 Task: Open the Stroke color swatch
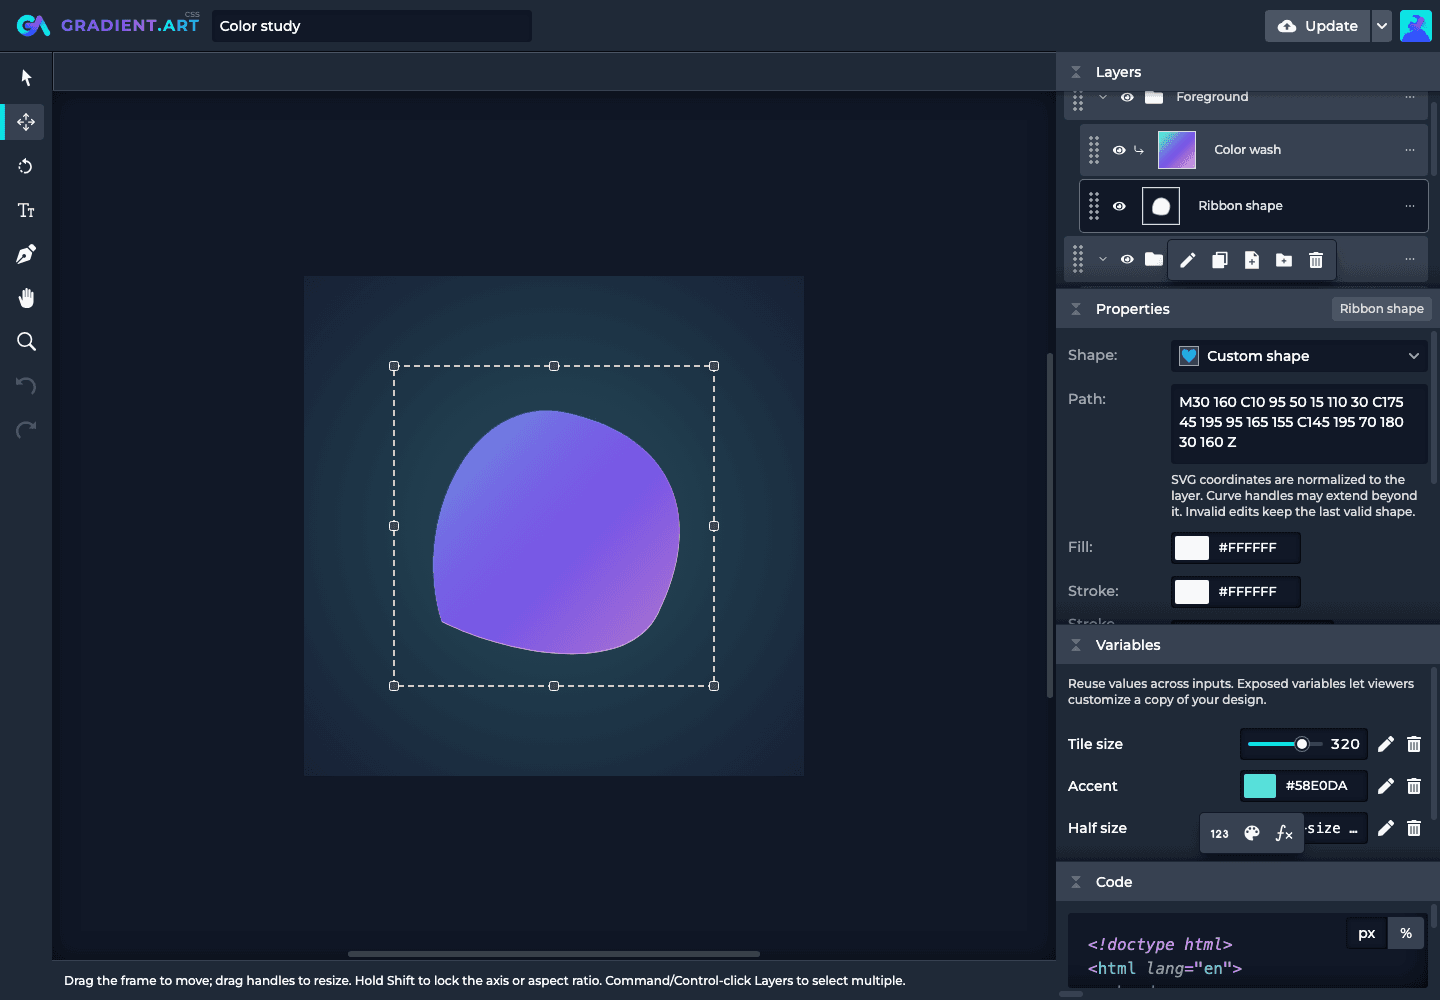click(x=1192, y=592)
